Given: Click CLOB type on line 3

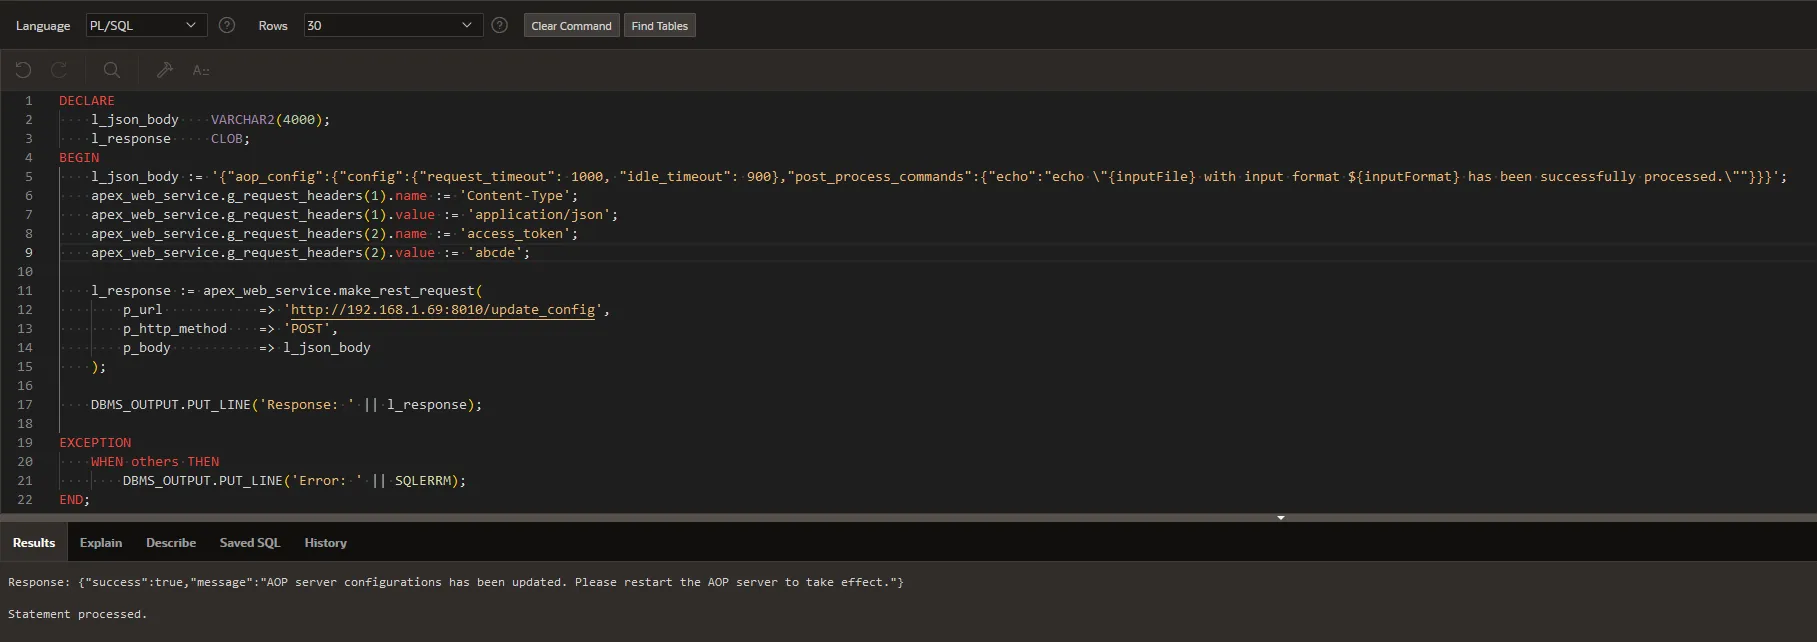Looking at the screenshot, I should click(x=227, y=139).
